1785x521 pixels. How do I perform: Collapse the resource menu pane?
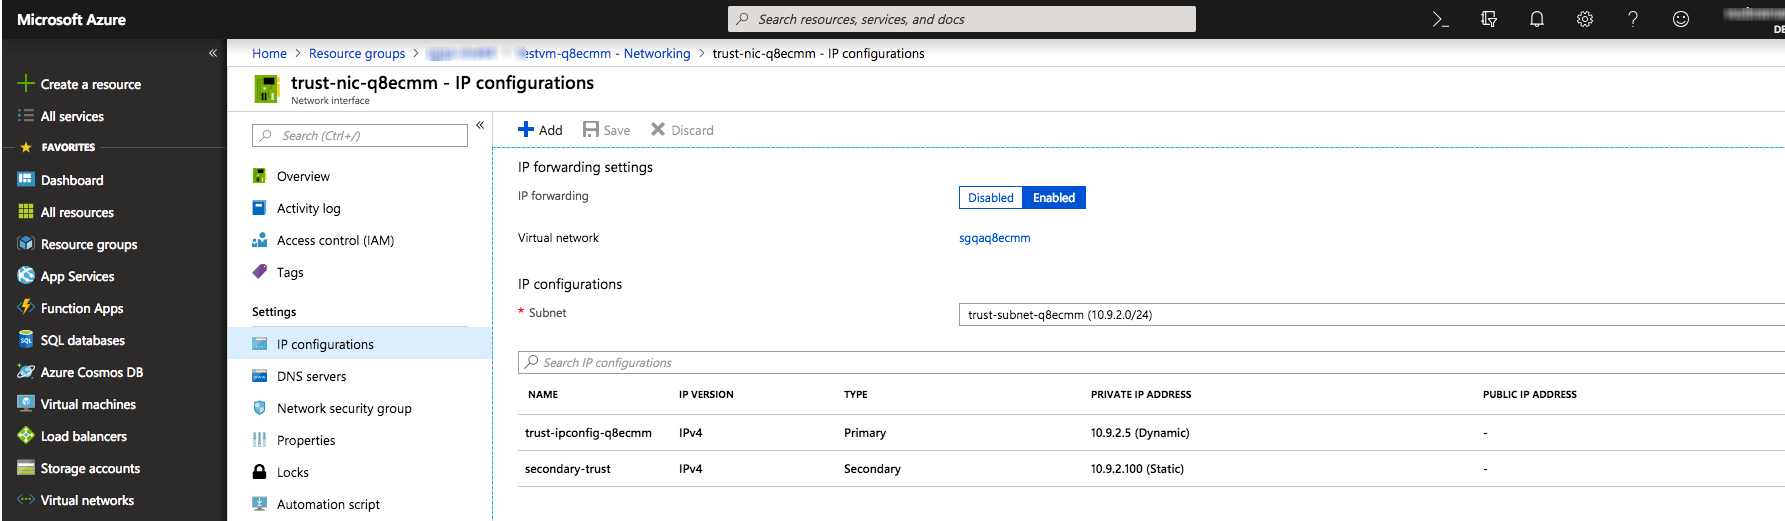pyautogui.click(x=480, y=125)
